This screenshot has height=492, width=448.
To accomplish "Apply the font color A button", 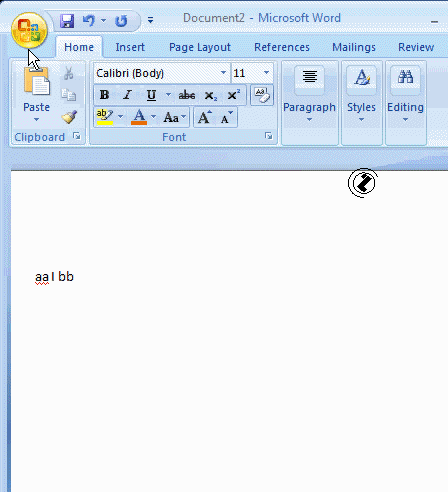I will [x=139, y=117].
